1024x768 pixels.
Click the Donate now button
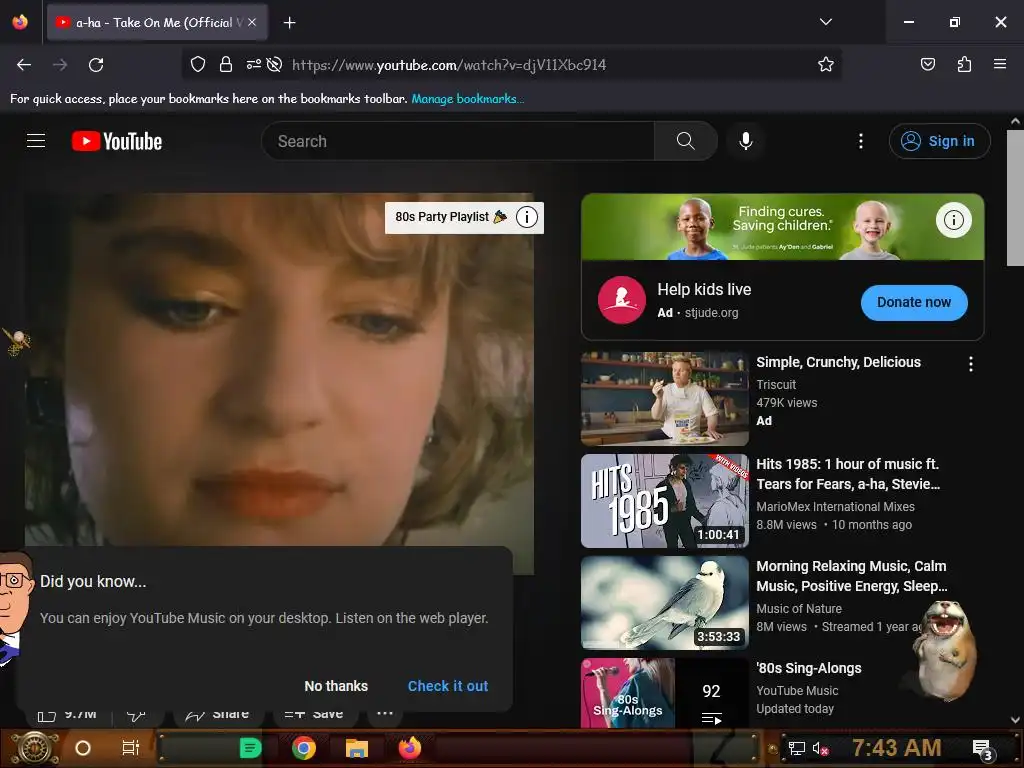(914, 302)
